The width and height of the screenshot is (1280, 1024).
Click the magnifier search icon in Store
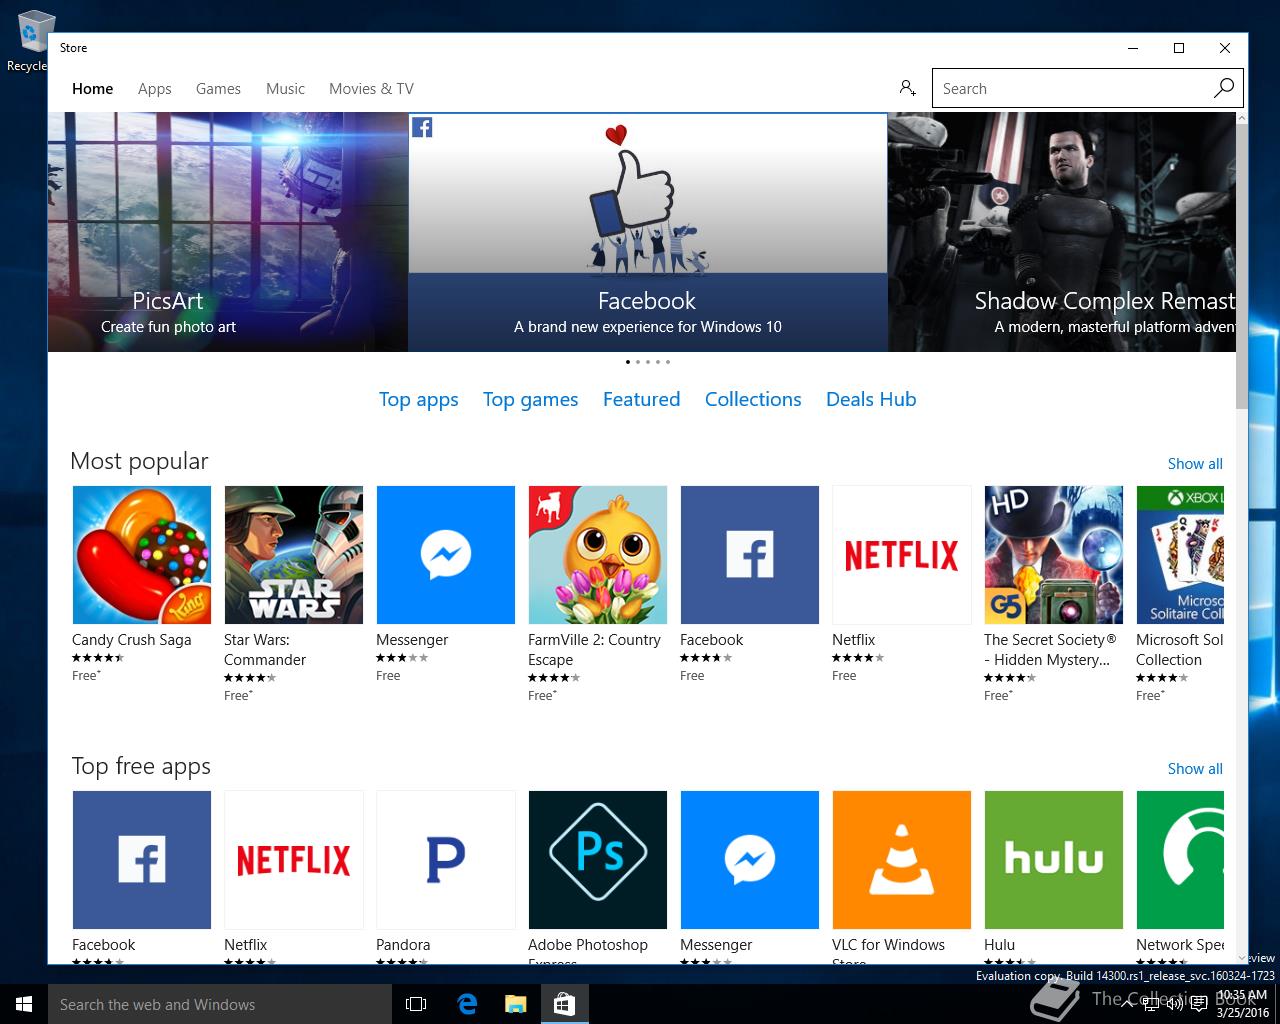click(x=1223, y=88)
